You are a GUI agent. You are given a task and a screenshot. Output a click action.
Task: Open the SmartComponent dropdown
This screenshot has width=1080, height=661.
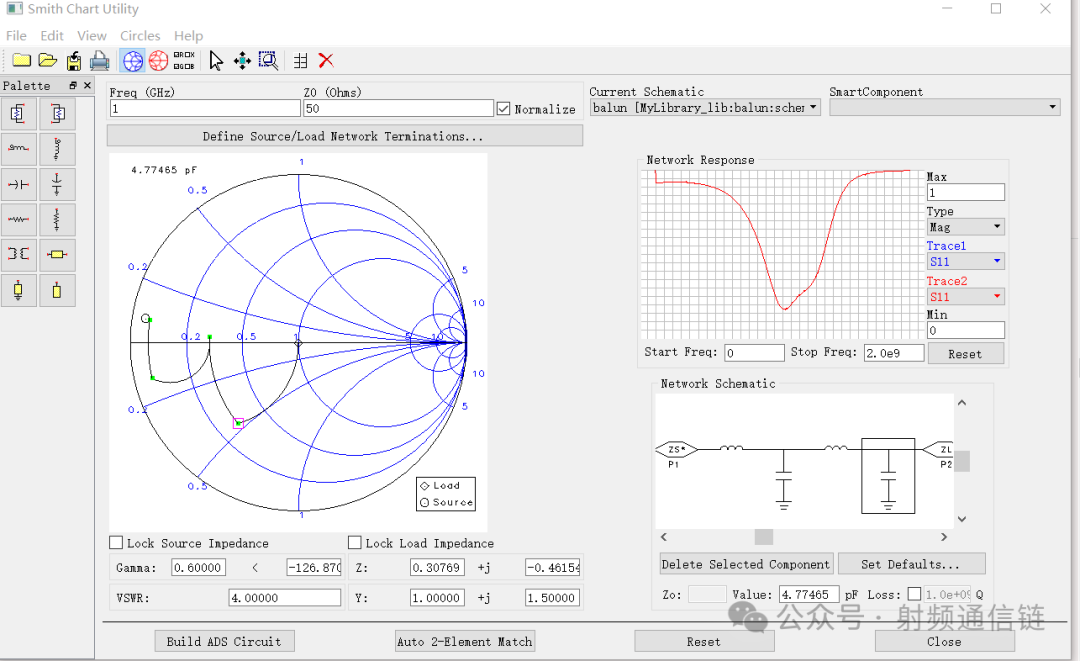[x=944, y=107]
